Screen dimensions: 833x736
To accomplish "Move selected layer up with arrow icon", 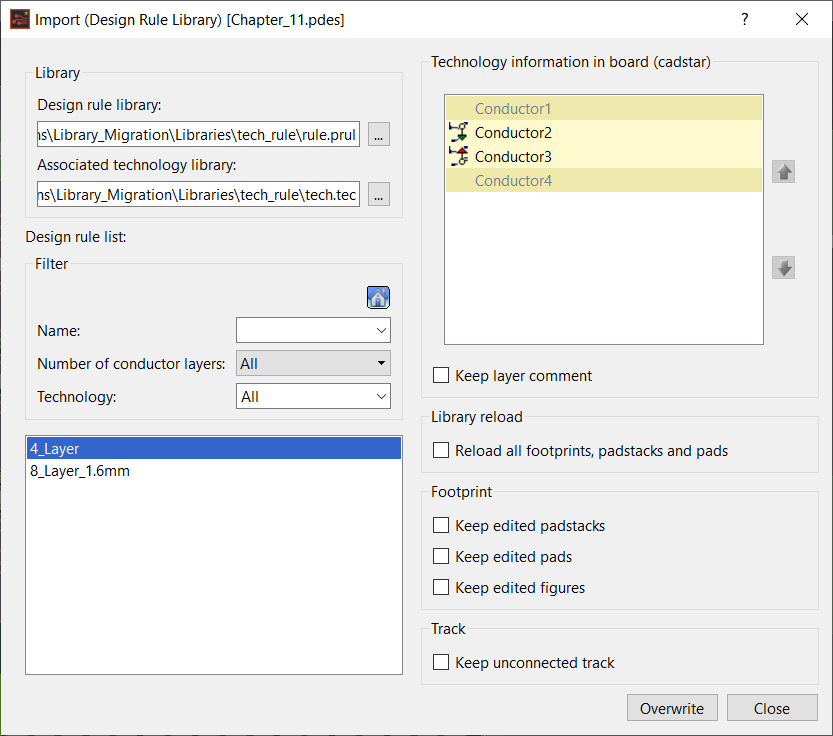I will [x=784, y=172].
